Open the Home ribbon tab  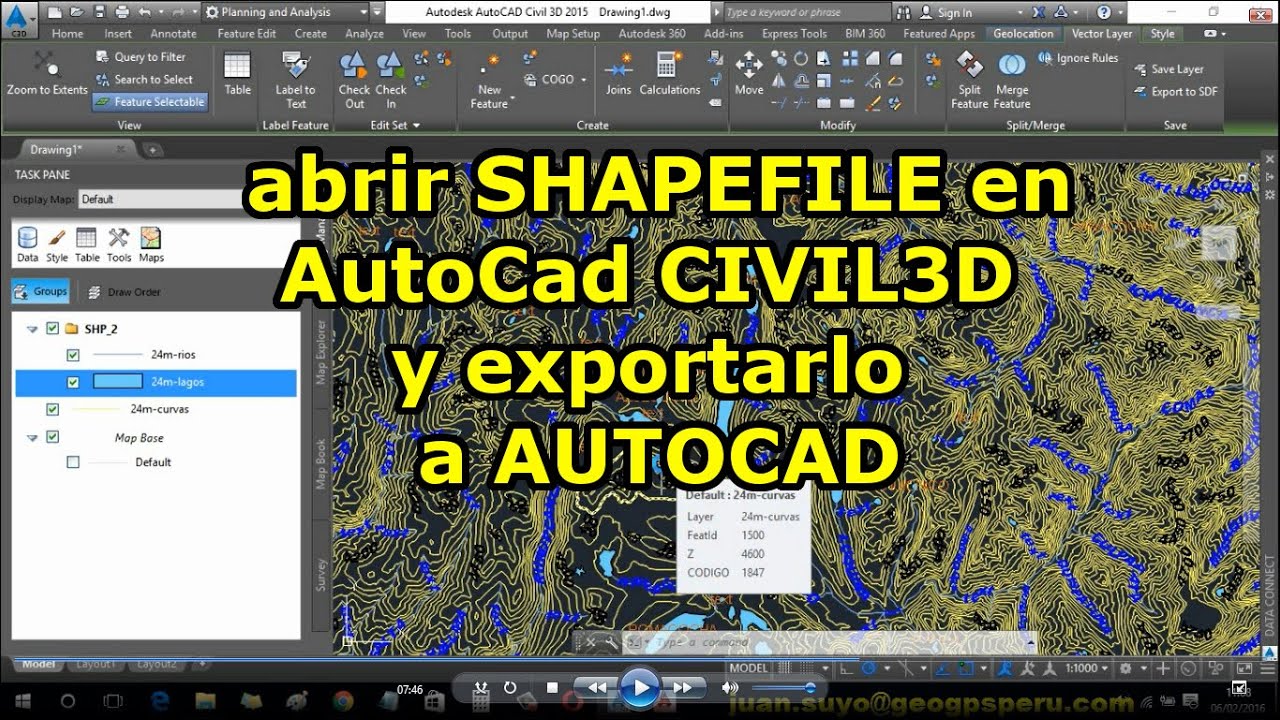pos(67,33)
